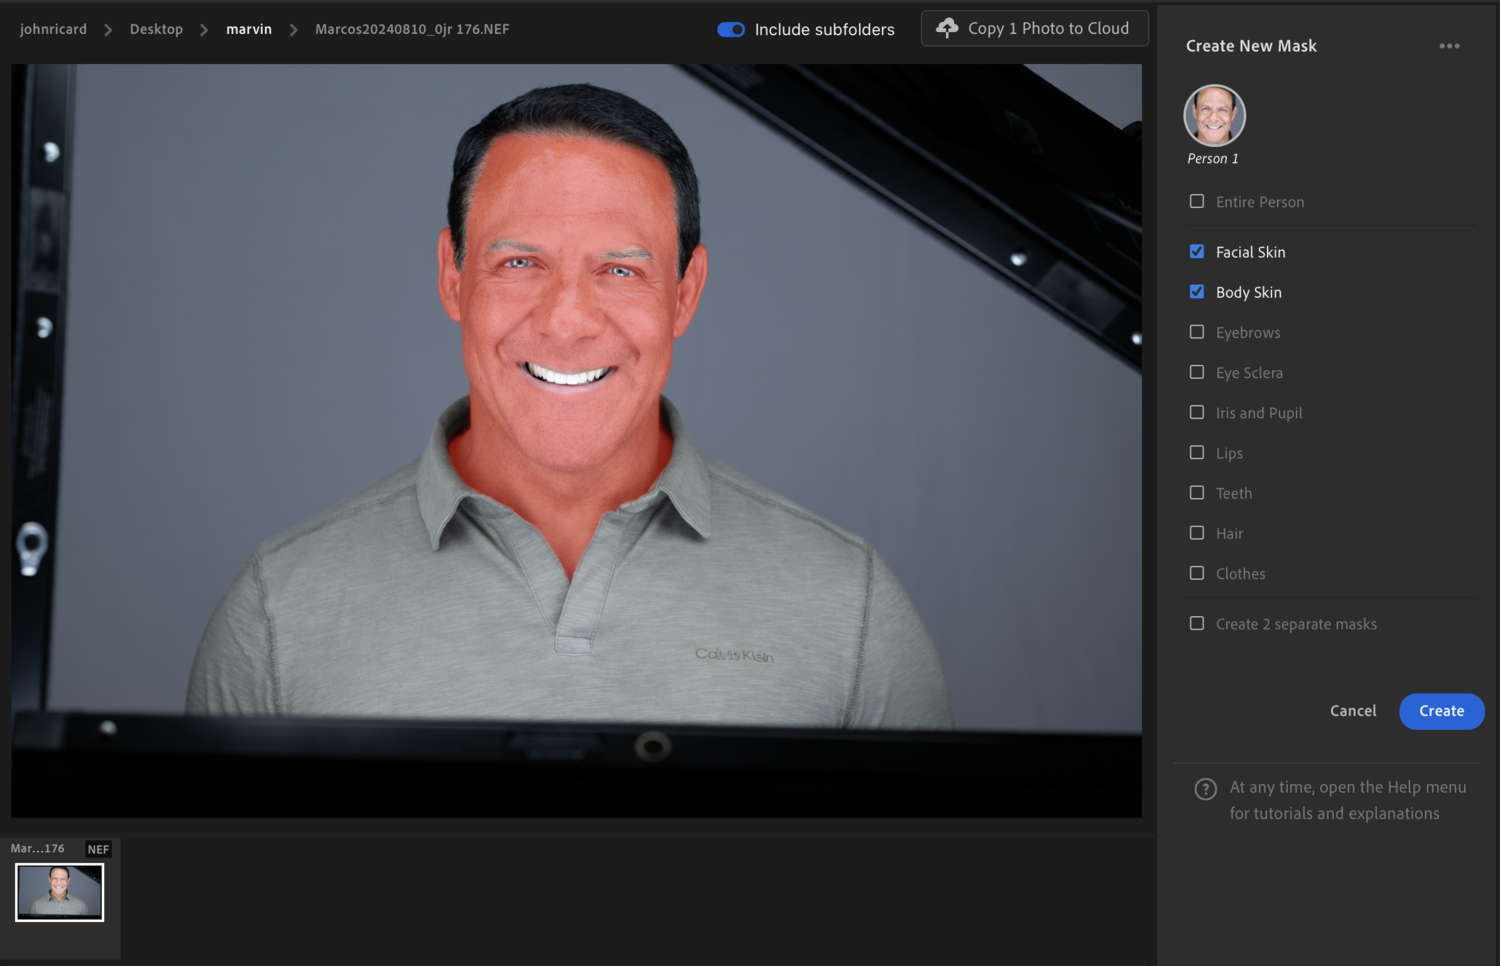Click the Help question mark icon

coord(1206,790)
